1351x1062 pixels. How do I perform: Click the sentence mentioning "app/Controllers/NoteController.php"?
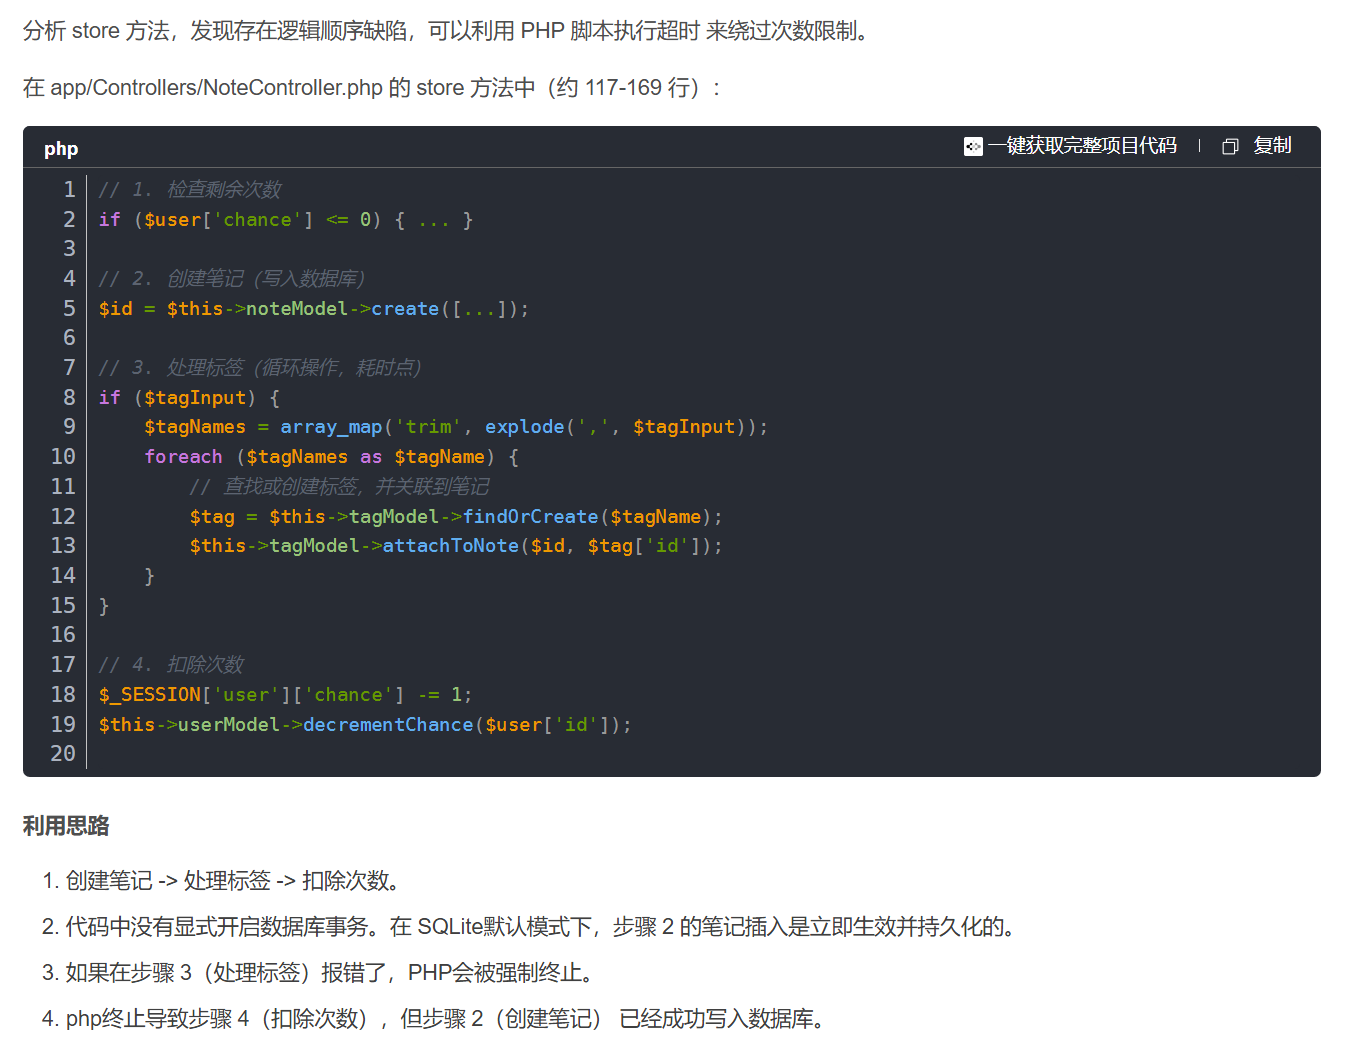coord(372,88)
